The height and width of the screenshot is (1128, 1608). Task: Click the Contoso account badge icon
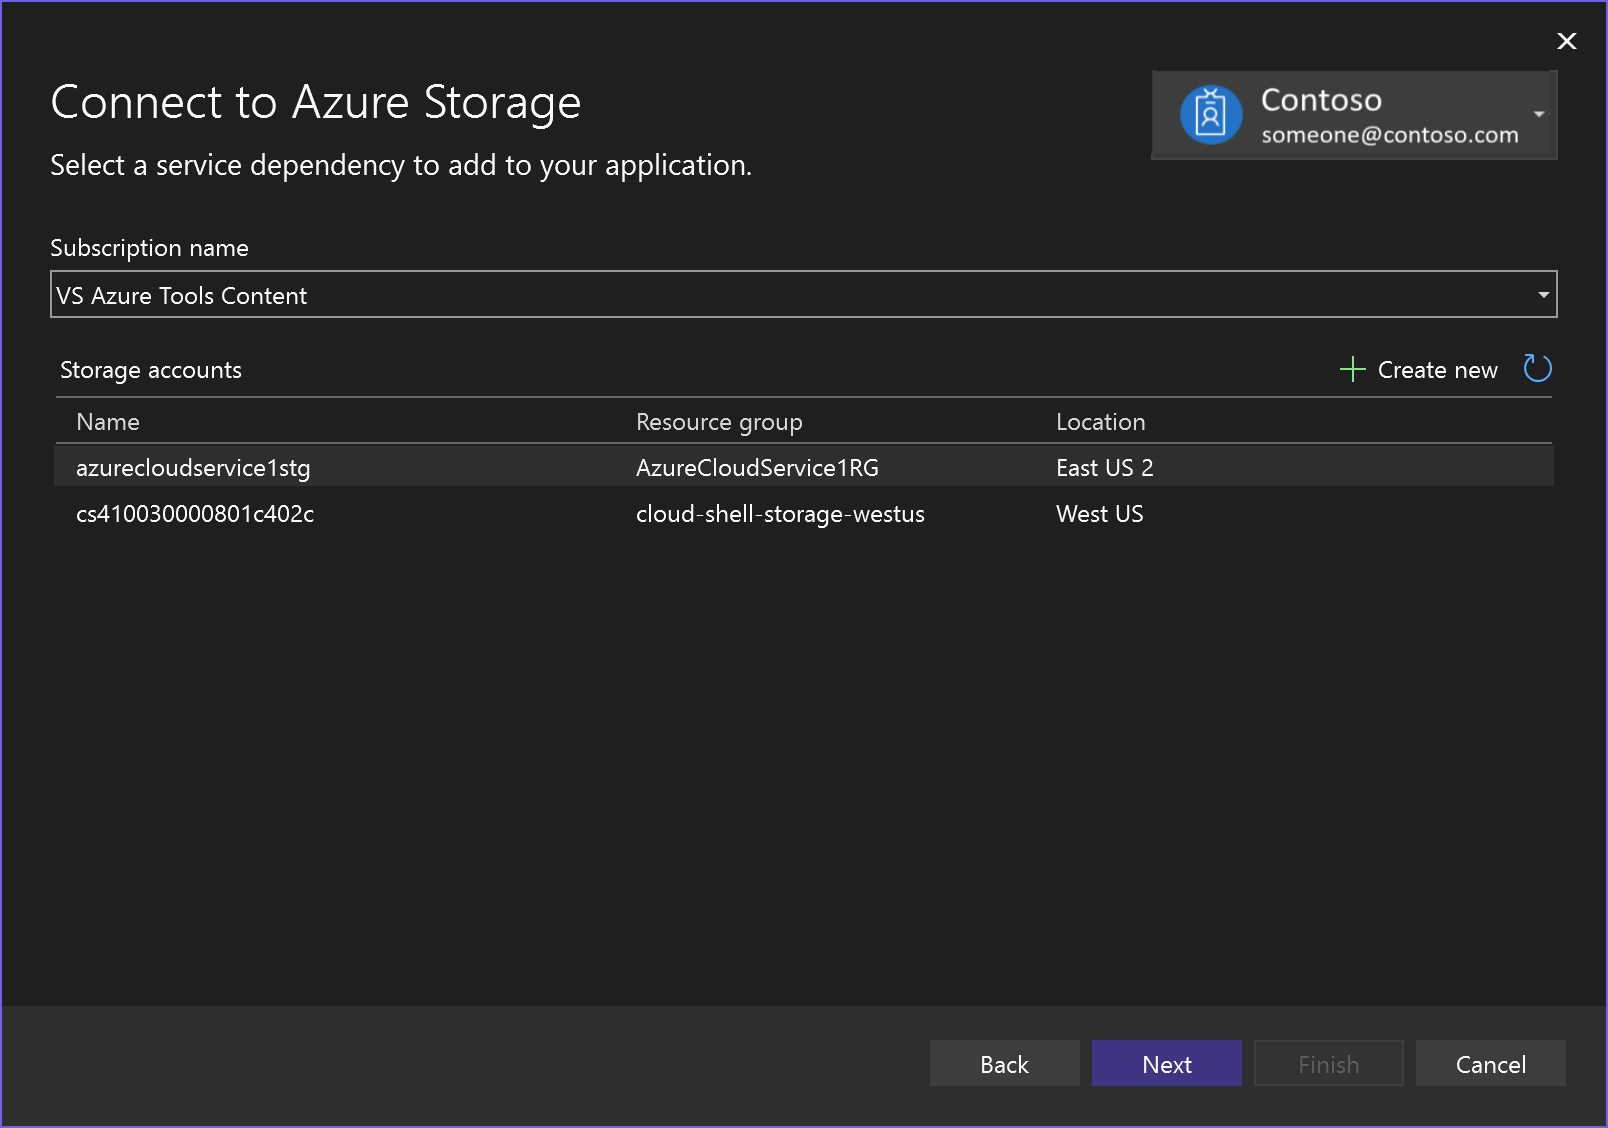(x=1211, y=115)
